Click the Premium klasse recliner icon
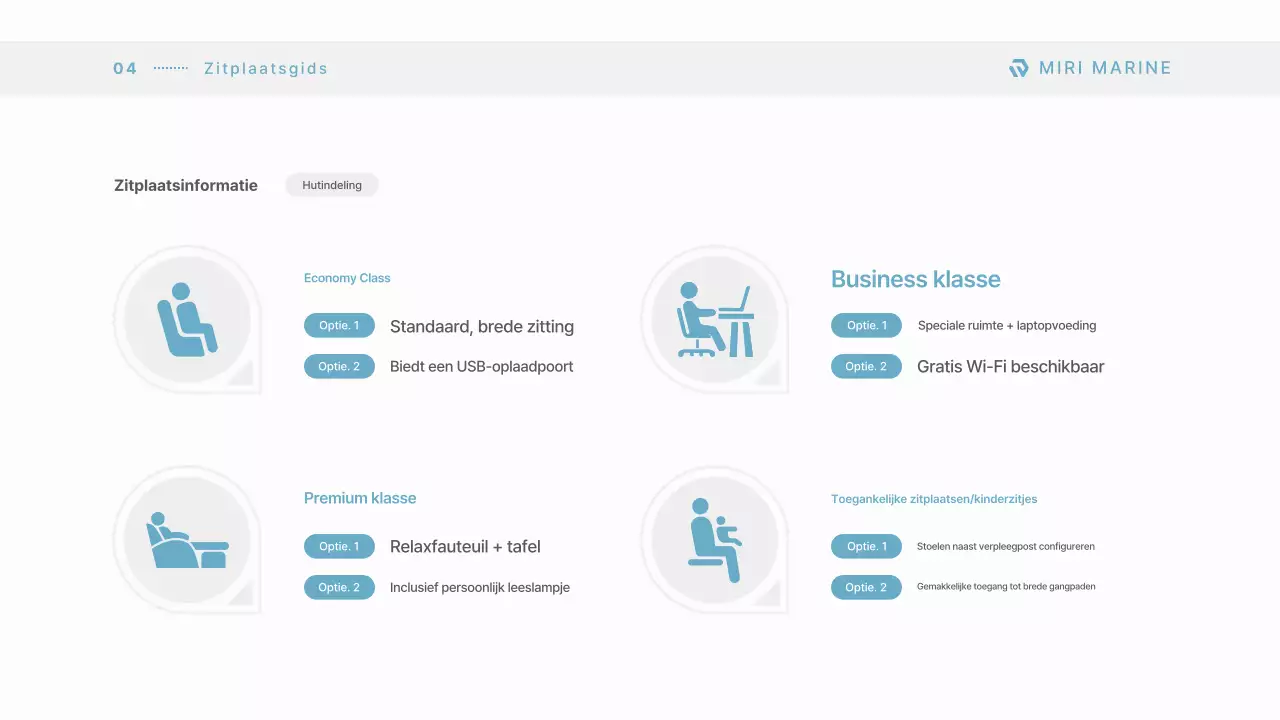This screenshot has height=720, width=1280. (x=187, y=541)
